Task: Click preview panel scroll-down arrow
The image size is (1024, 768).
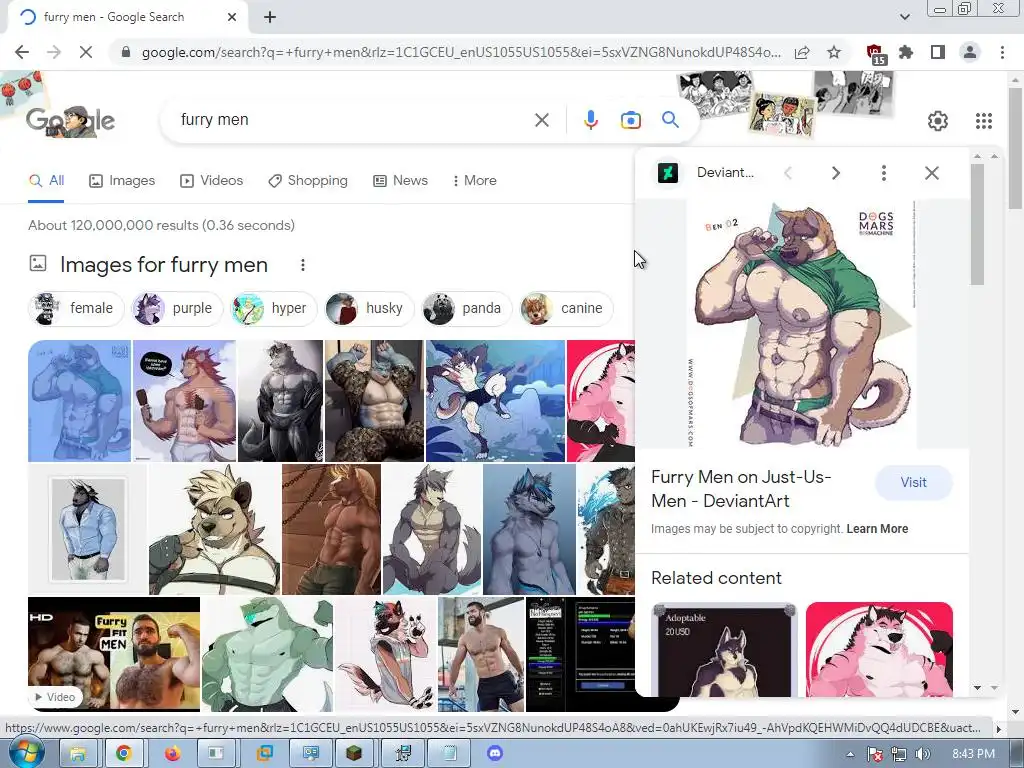Action: pyautogui.click(x=977, y=688)
